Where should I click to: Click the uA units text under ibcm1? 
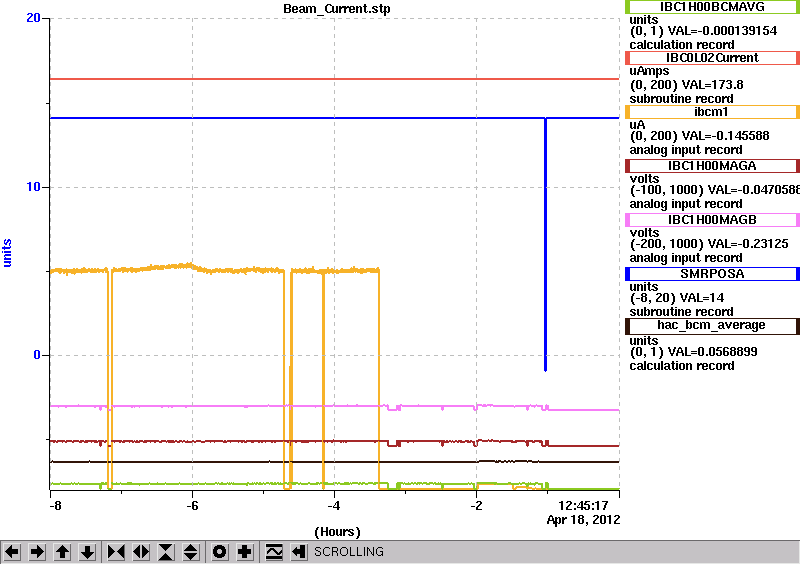tap(637, 125)
